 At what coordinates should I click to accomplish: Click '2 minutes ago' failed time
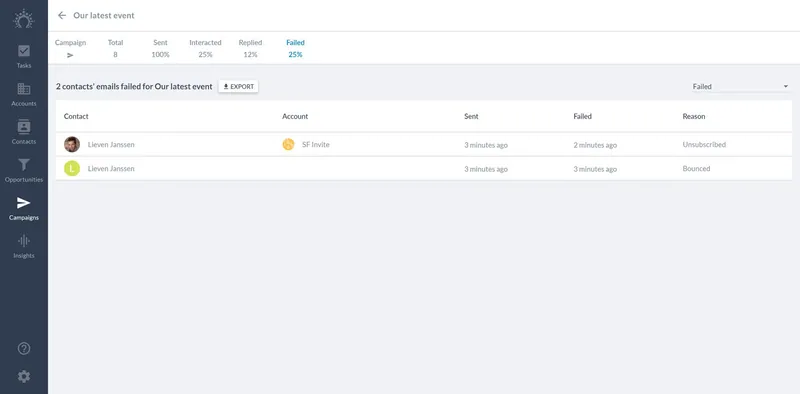pyautogui.click(x=595, y=145)
